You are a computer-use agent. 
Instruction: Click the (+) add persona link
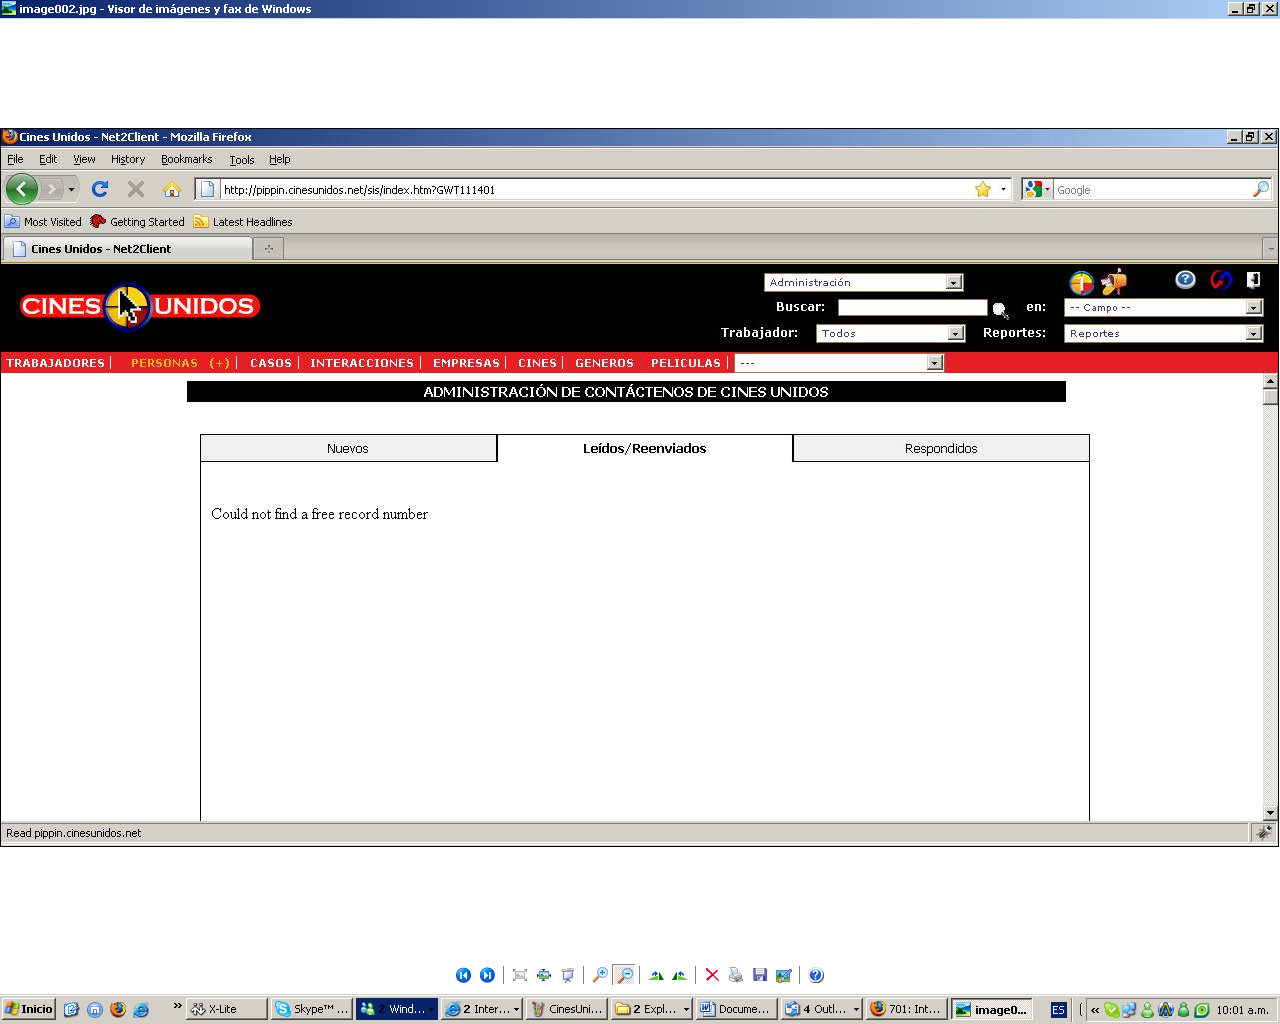[220, 363]
